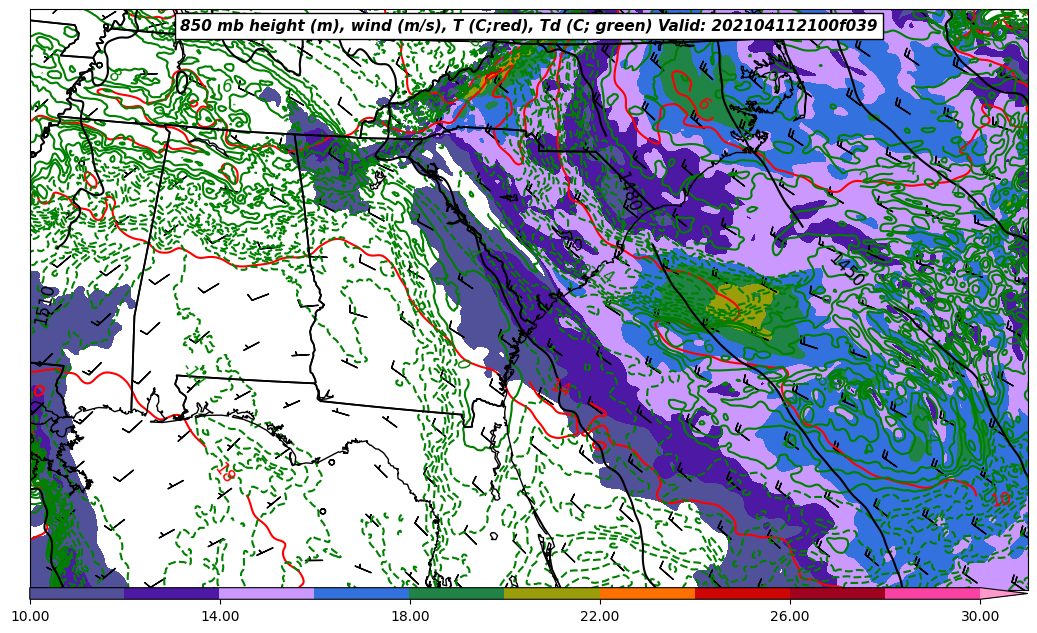Select the bright red colorbar segment before 26.00
Viewport: 1037px width, 633px height.
click(741, 593)
